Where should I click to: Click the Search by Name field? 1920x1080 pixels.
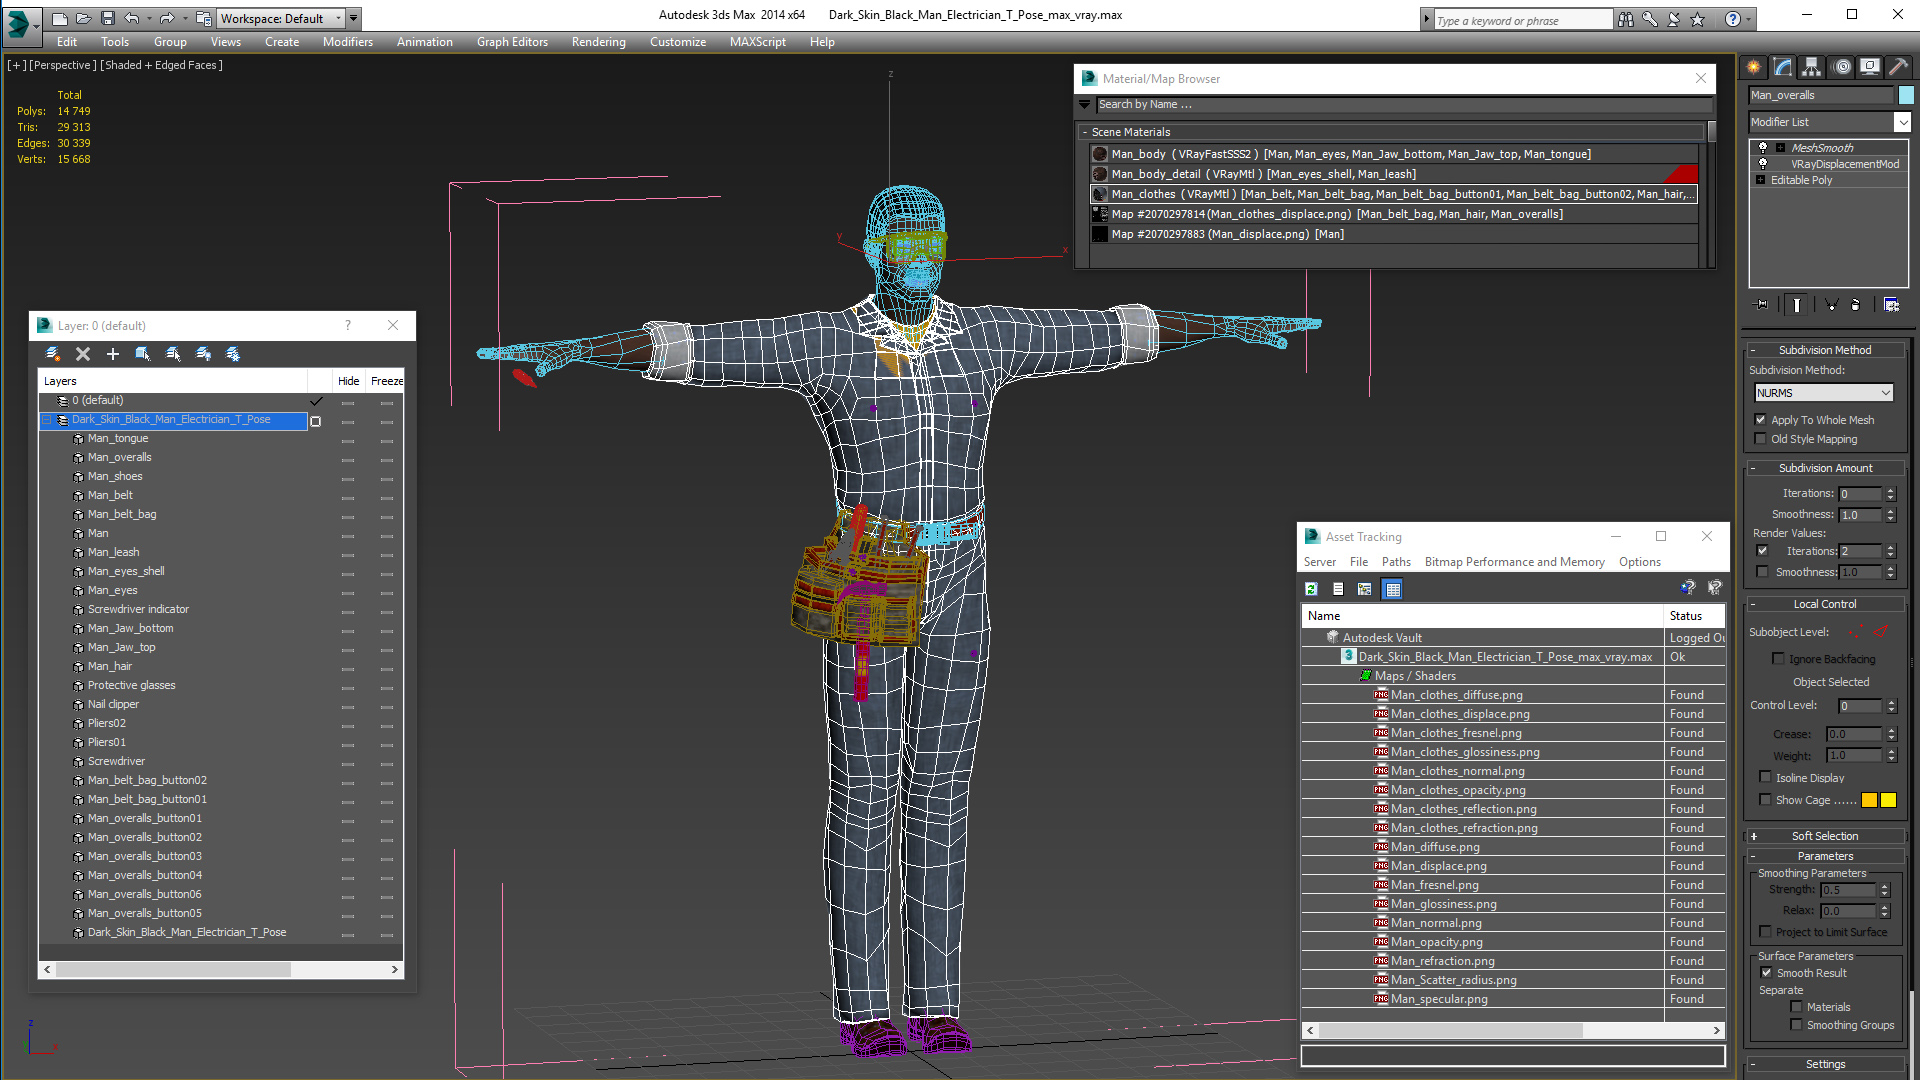coord(1404,104)
